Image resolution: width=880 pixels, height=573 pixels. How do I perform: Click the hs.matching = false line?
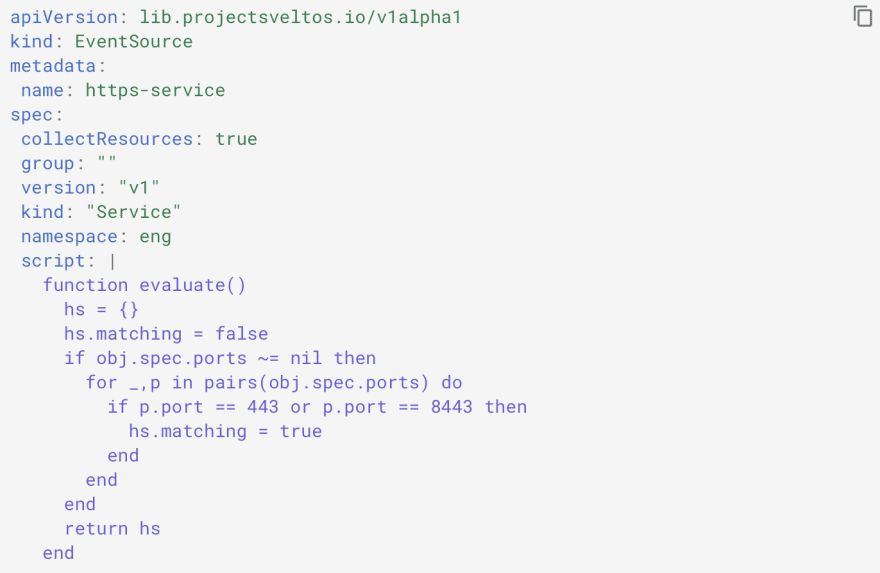point(166,334)
